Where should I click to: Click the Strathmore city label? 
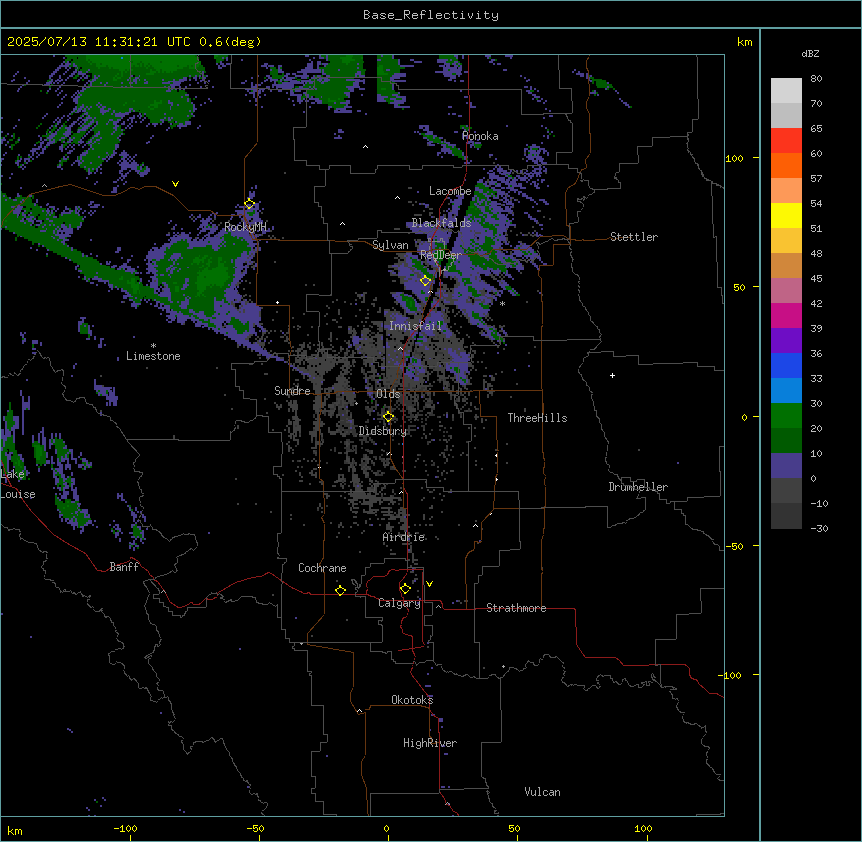[x=516, y=608]
